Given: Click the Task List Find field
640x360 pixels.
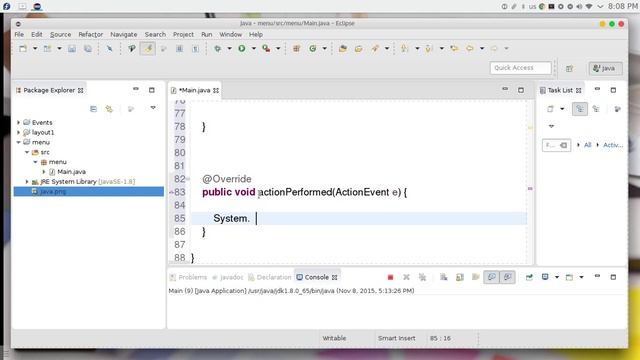Looking at the screenshot, I should 556,145.
